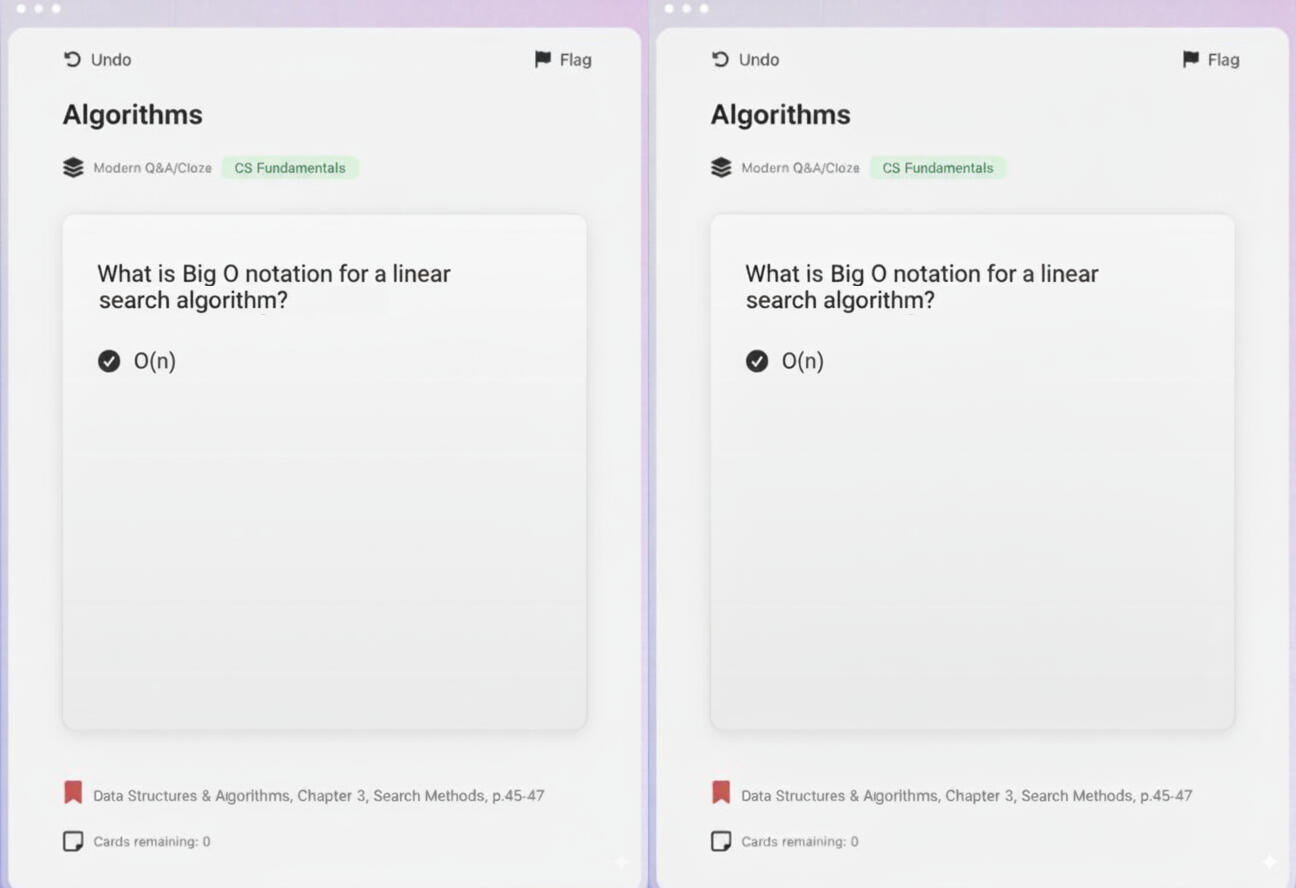The image size is (1296, 888).
Task: Click the Undo arrow icon in left window
Action: 72,60
